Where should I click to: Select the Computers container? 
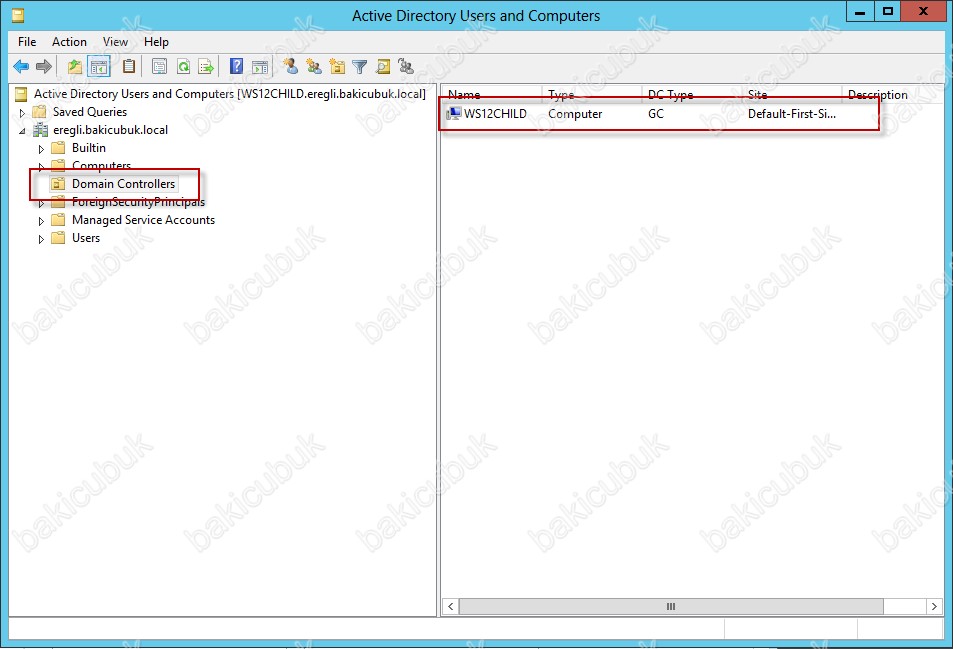[101, 165]
